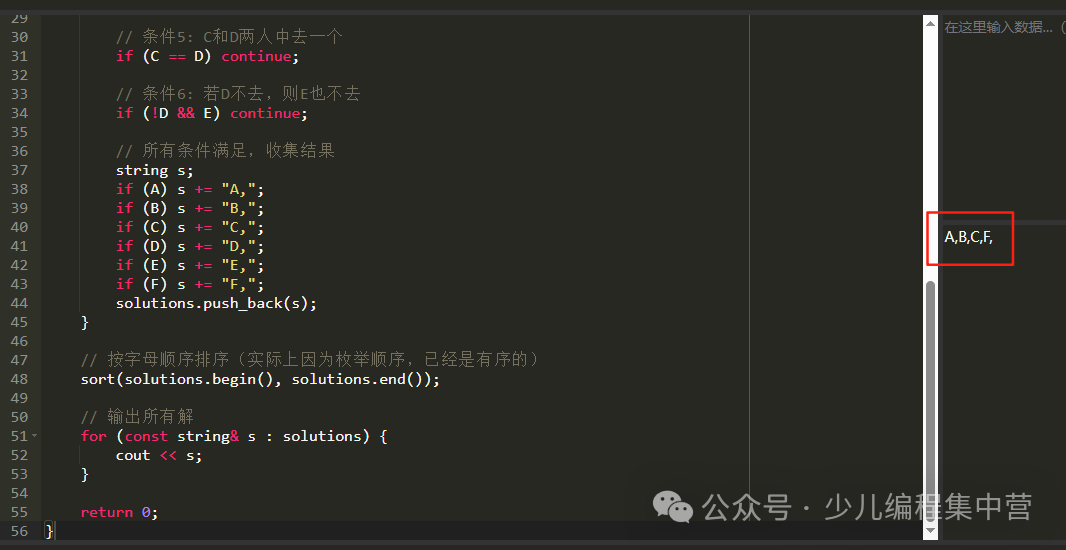Click code line "if (C == D) continue;"
Viewport: 1066px width, 550px height.
[207, 56]
